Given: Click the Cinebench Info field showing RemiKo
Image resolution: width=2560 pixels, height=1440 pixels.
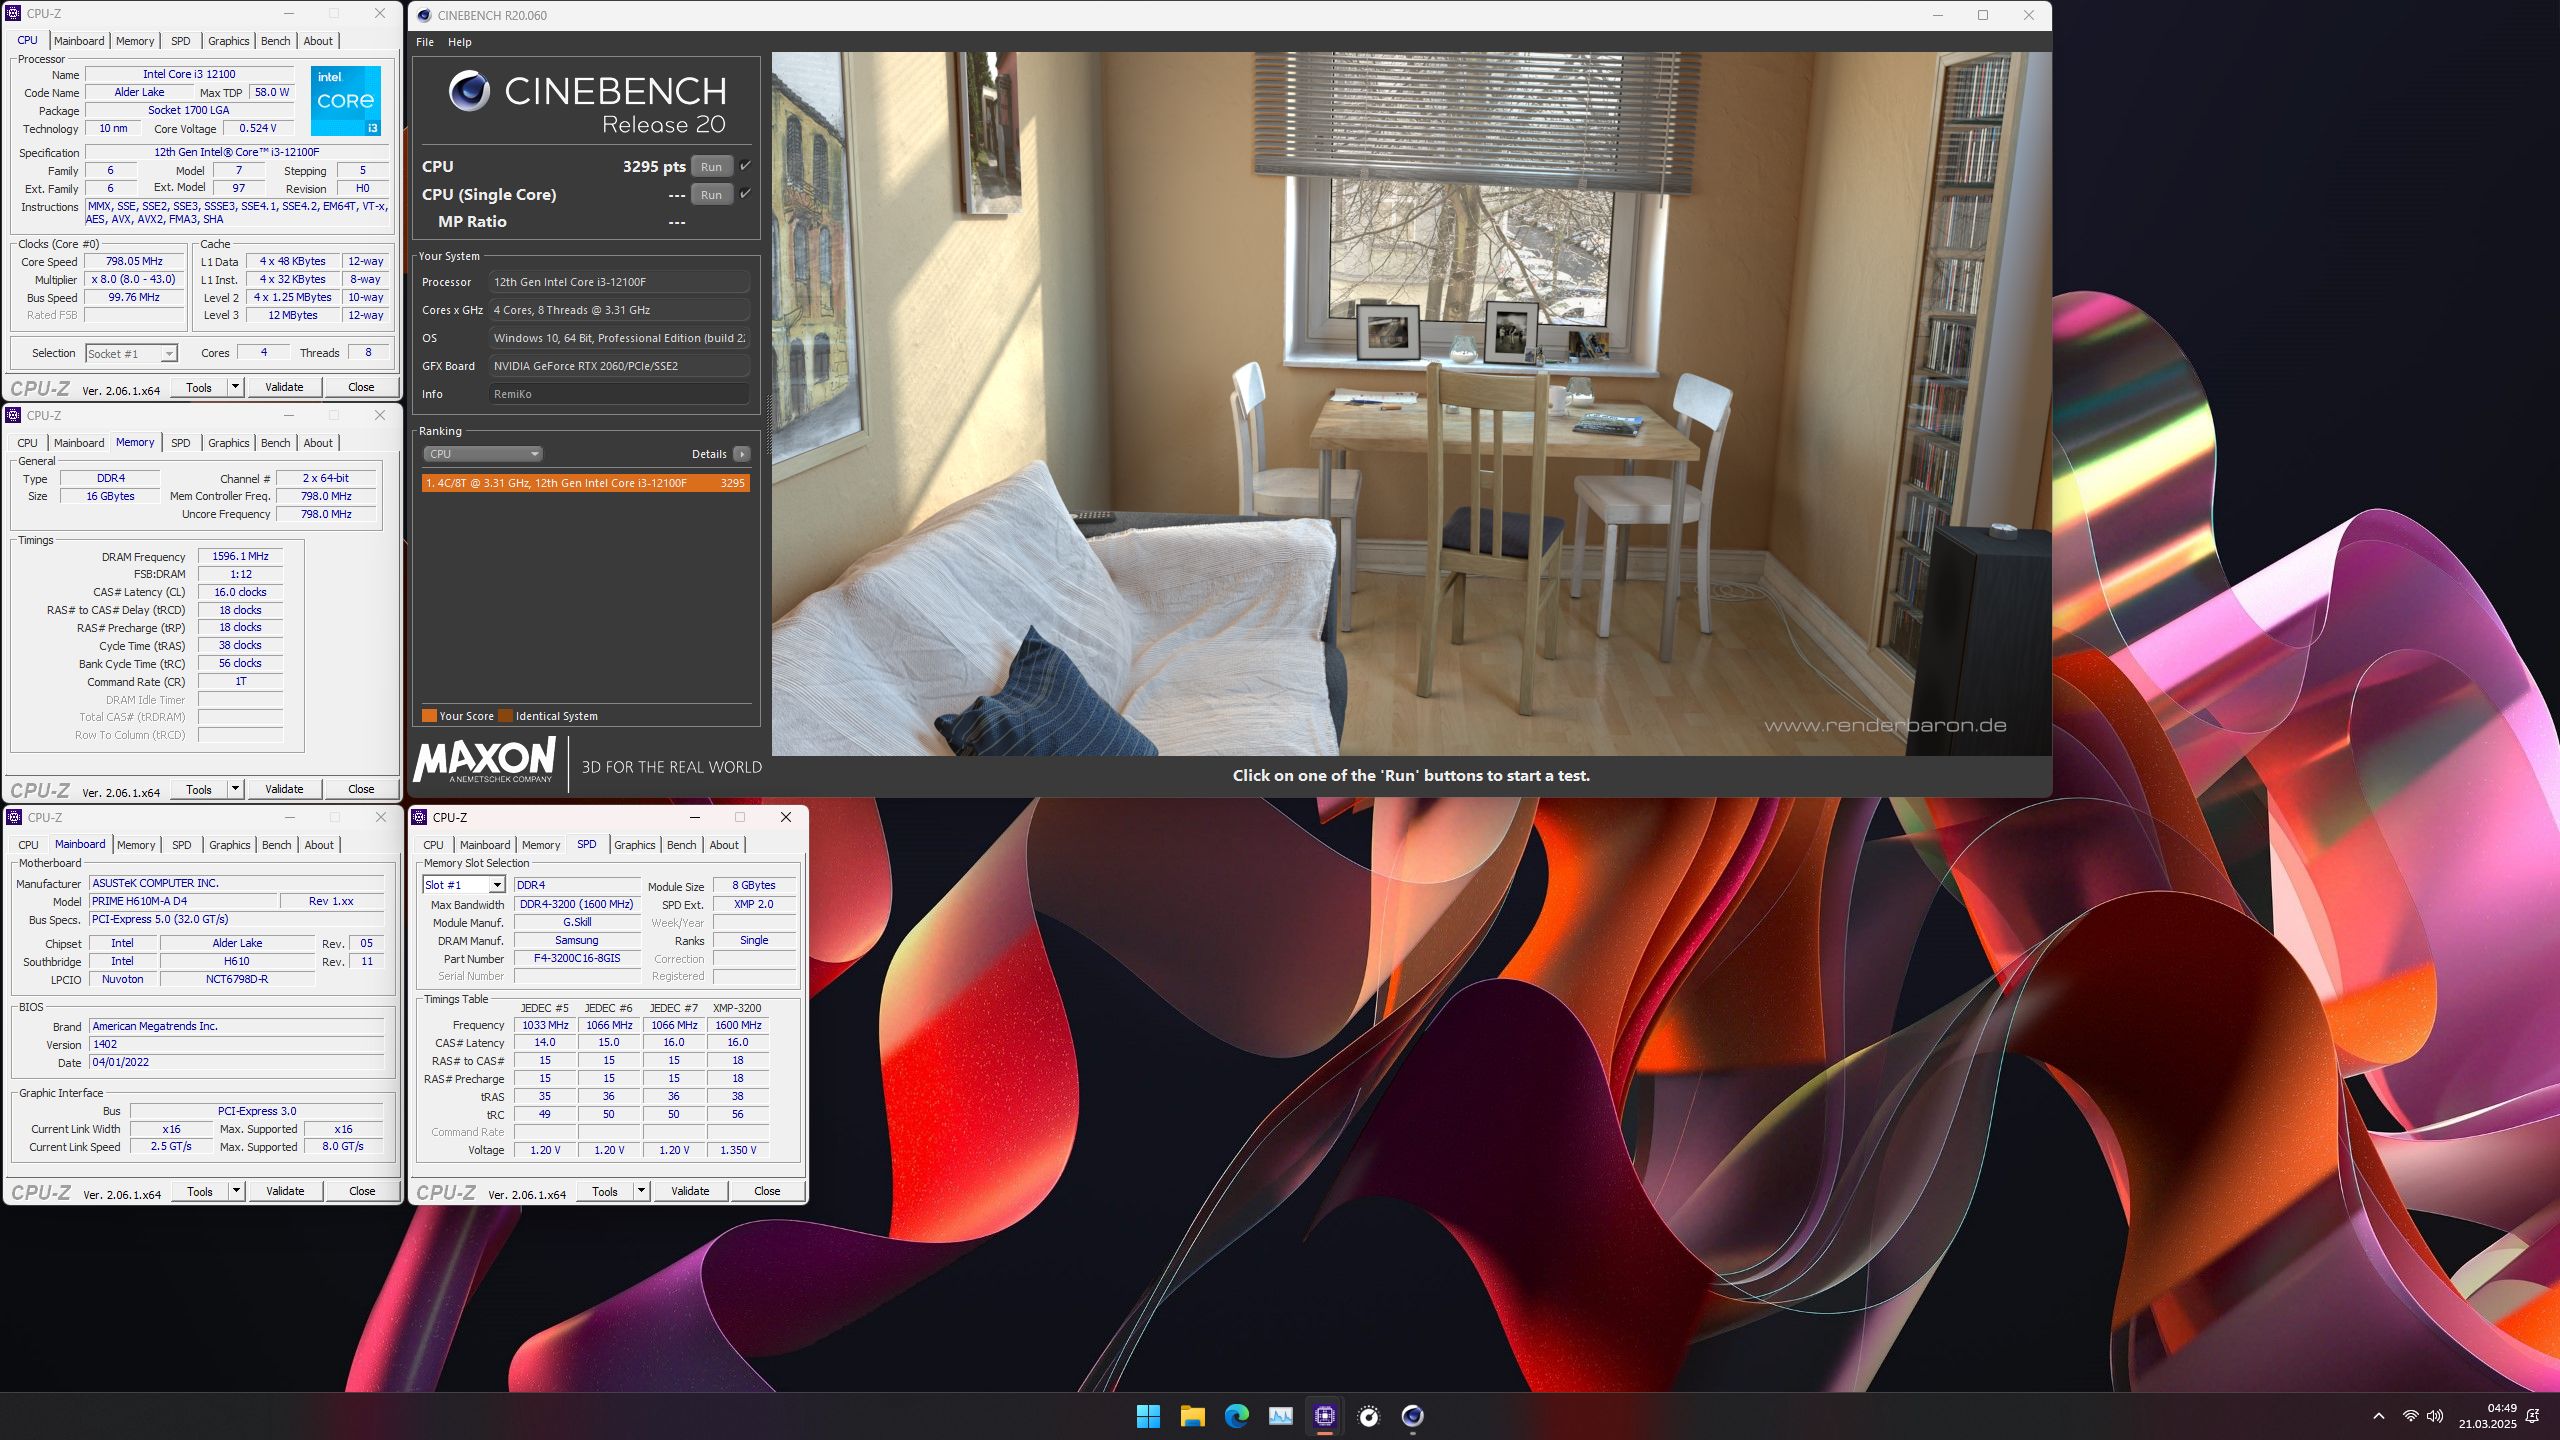Looking at the screenshot, I should click(x=619, y=394).
